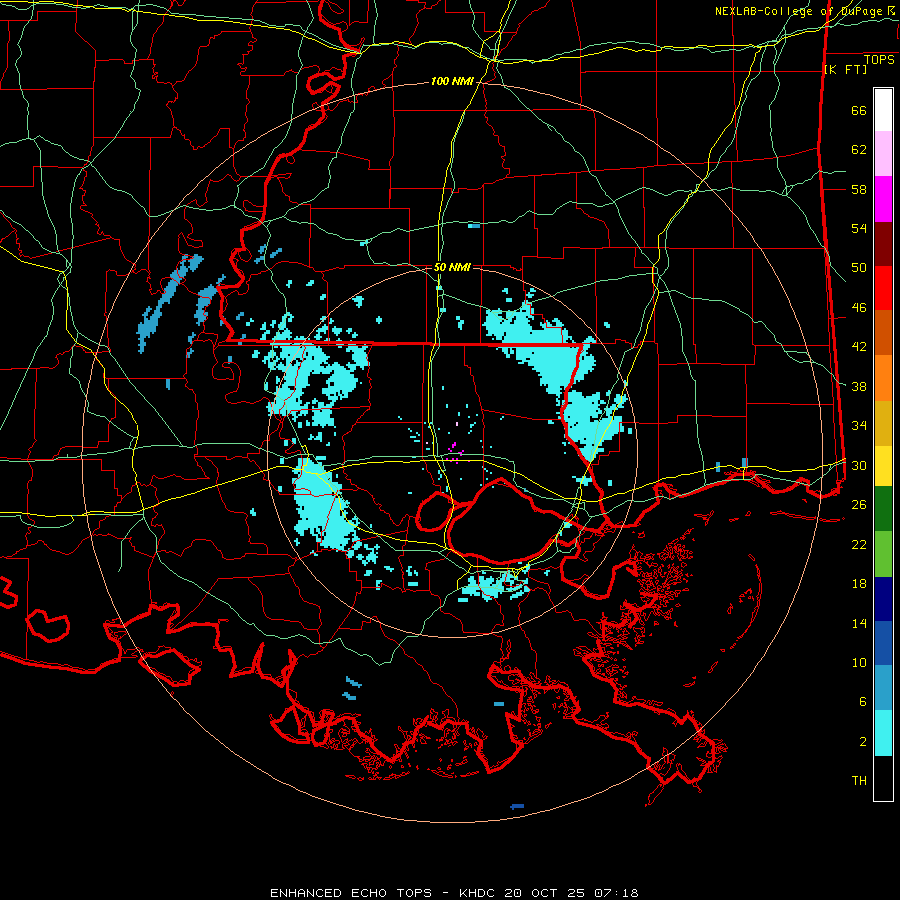Viewport: 900px width, 900px height.
Task: Click the dark orange swatch between the 42 and 46 kft labels
Action: 883,332
